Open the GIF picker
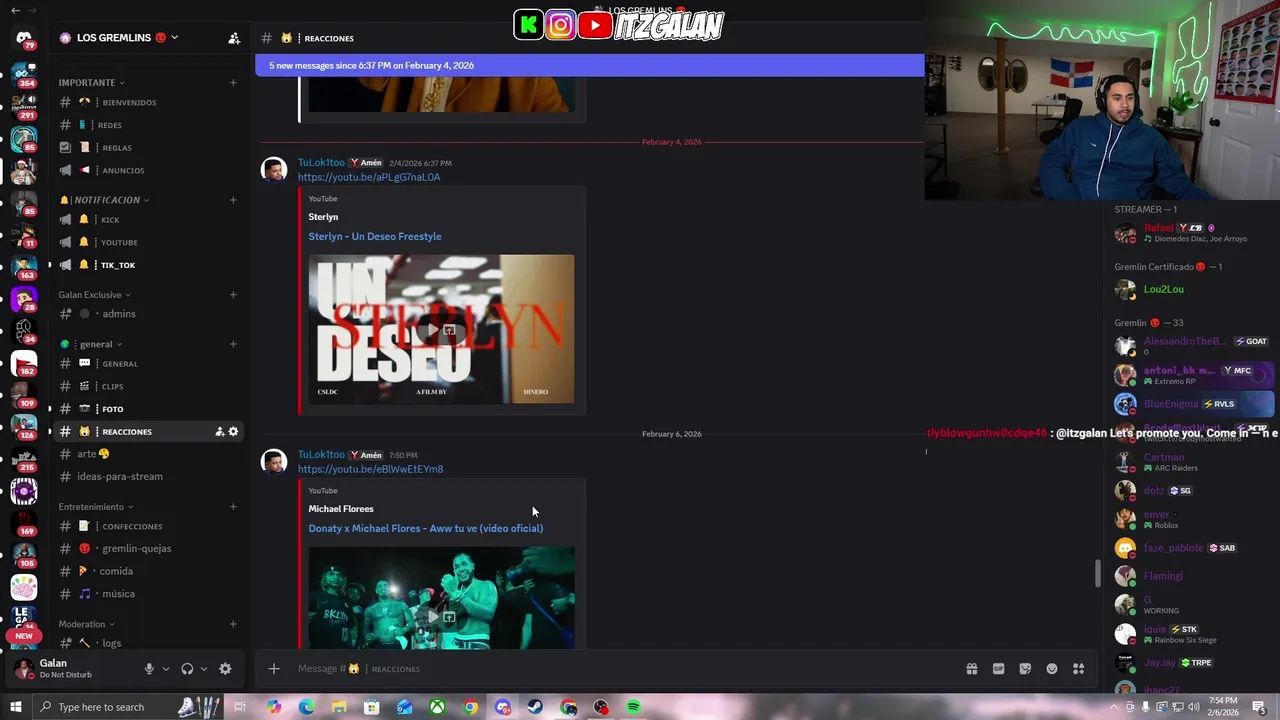 point(998,669)
